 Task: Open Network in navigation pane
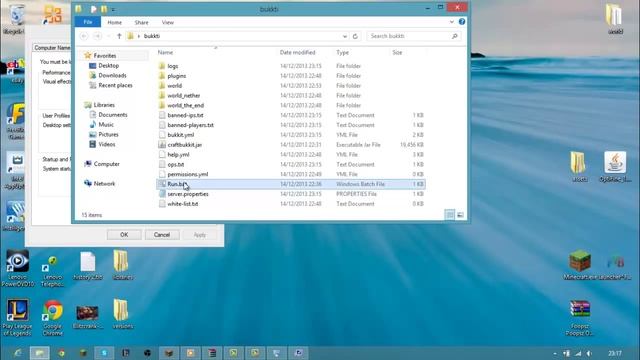[x=104, y=184]
